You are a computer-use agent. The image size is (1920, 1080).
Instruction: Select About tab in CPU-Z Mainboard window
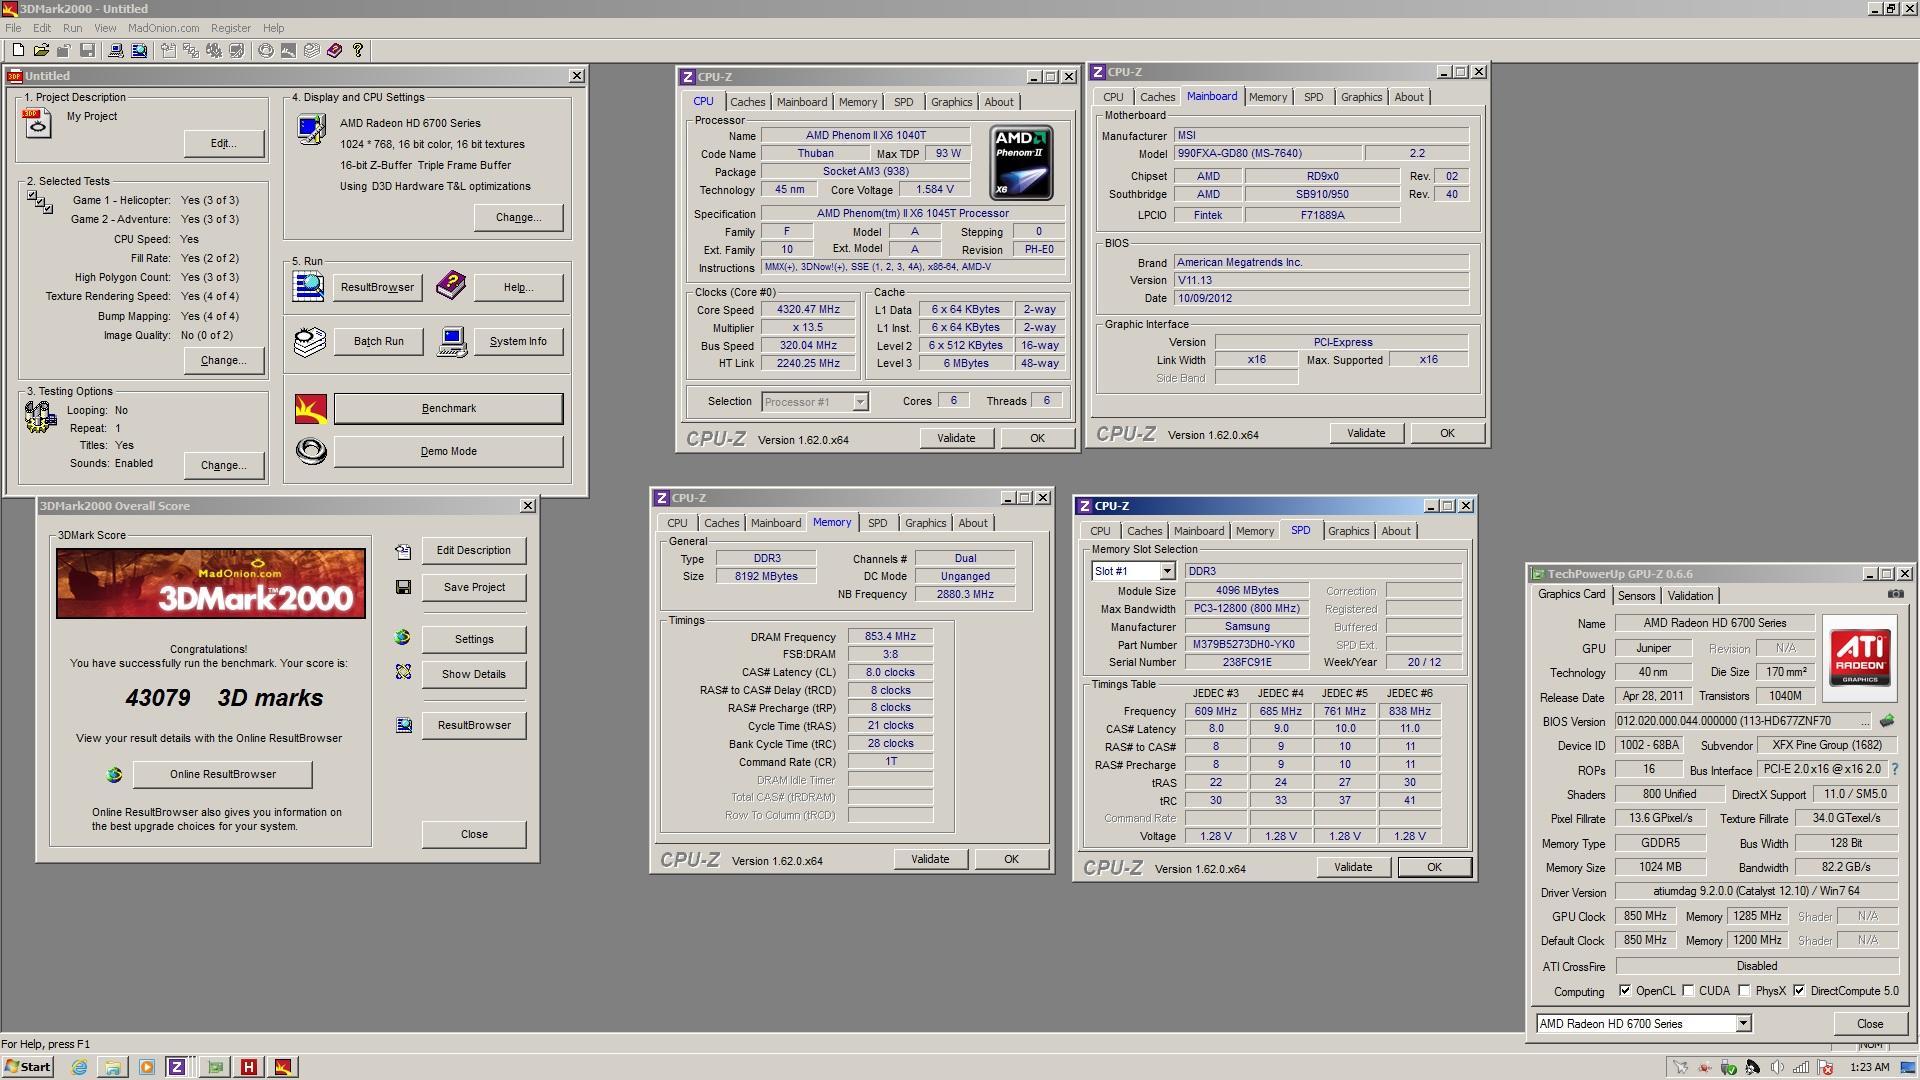tap(1409, 97)
